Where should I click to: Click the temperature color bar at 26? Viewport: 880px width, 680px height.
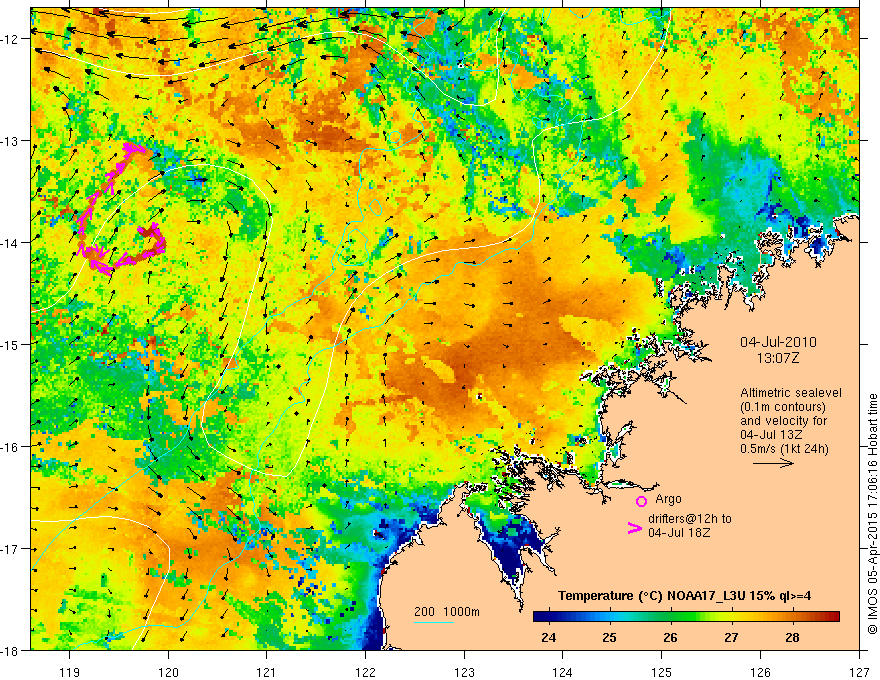coord(670,617)
